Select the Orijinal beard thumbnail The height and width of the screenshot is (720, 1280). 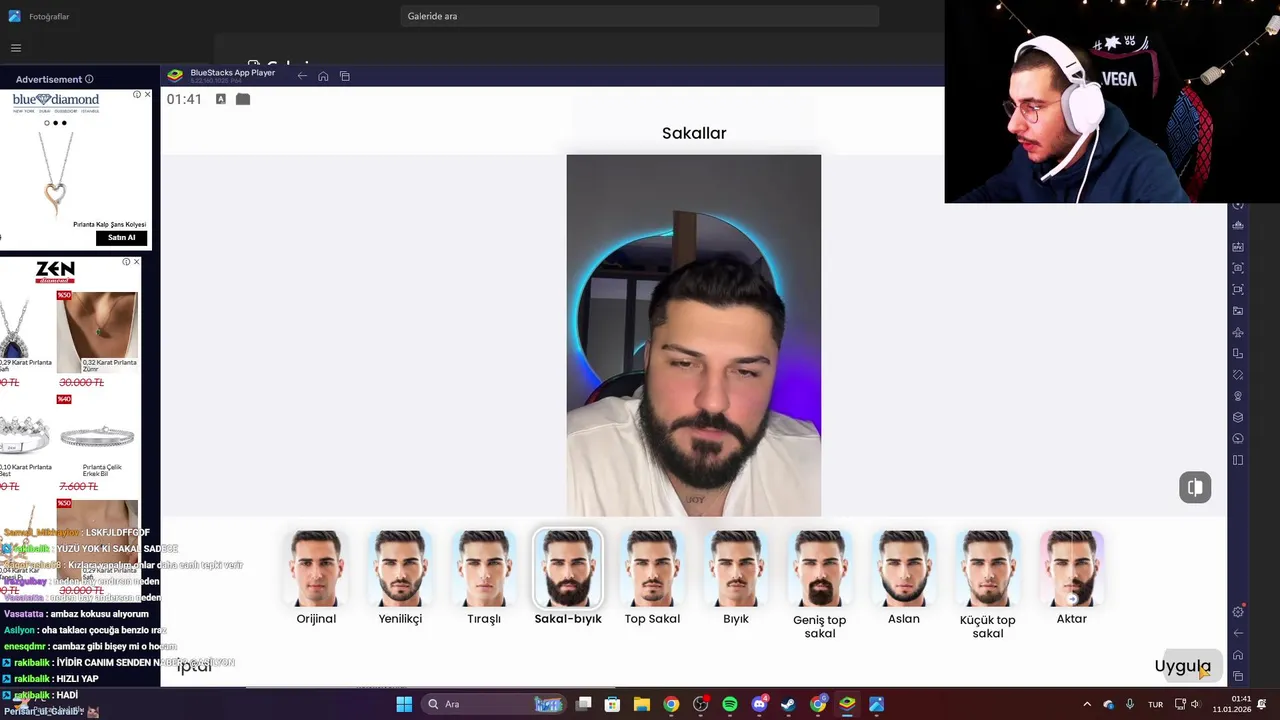[x=316, y=569]
